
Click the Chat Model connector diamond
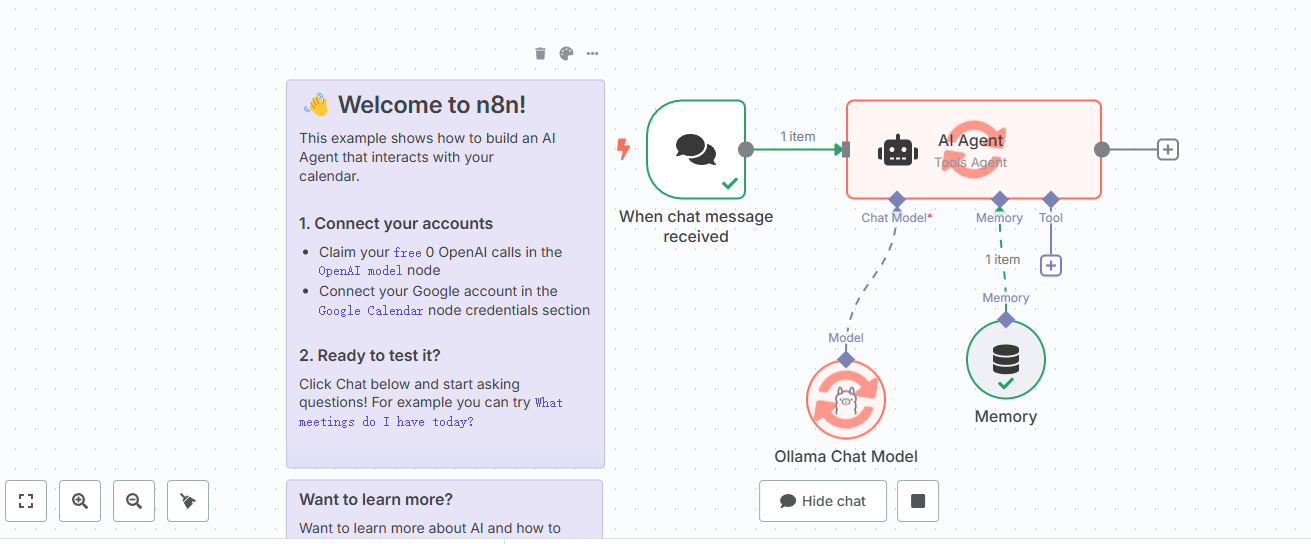[897, 199]
